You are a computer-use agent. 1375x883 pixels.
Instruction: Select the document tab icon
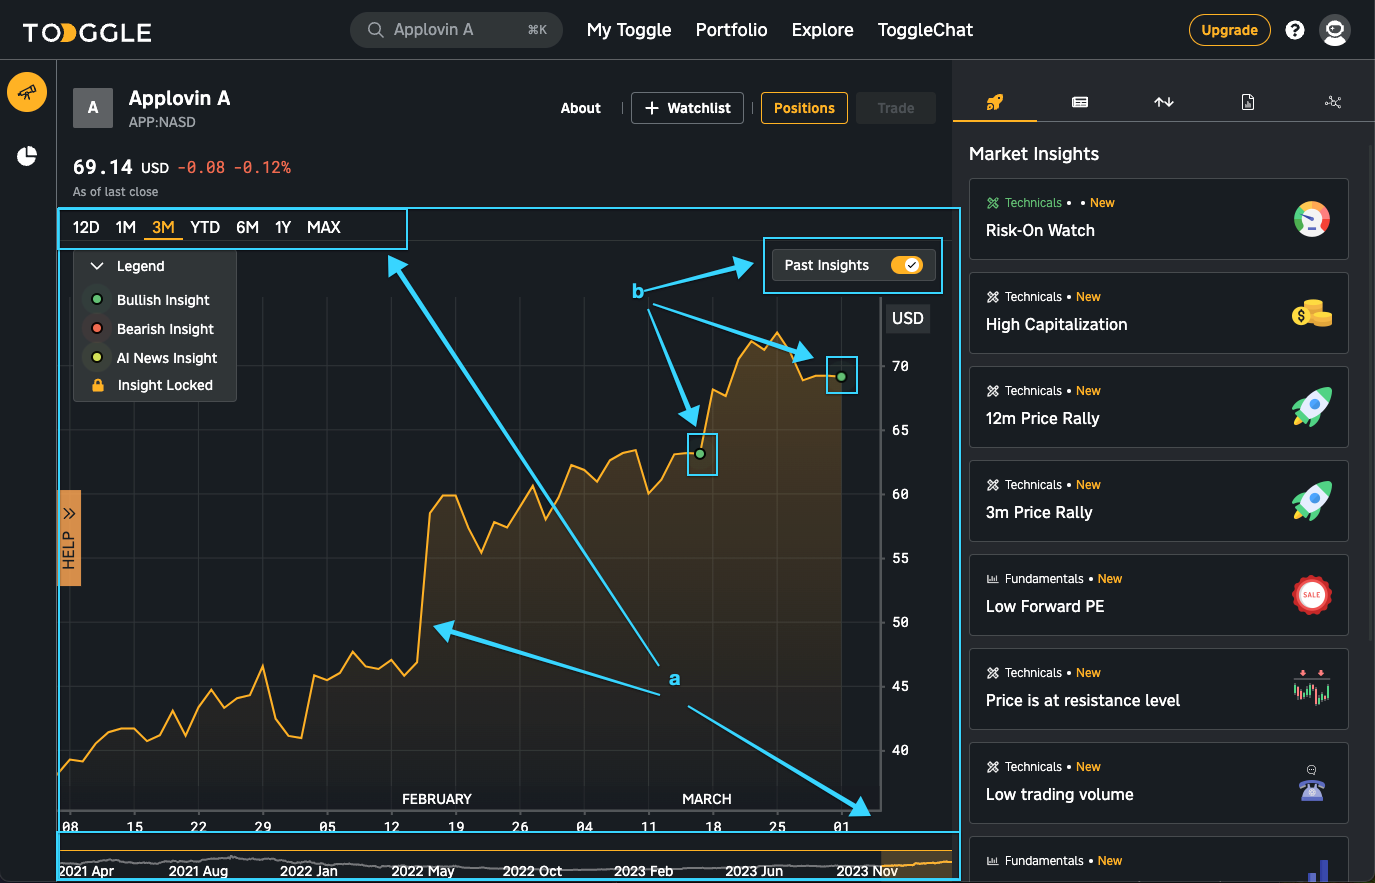click(1248, 102)
